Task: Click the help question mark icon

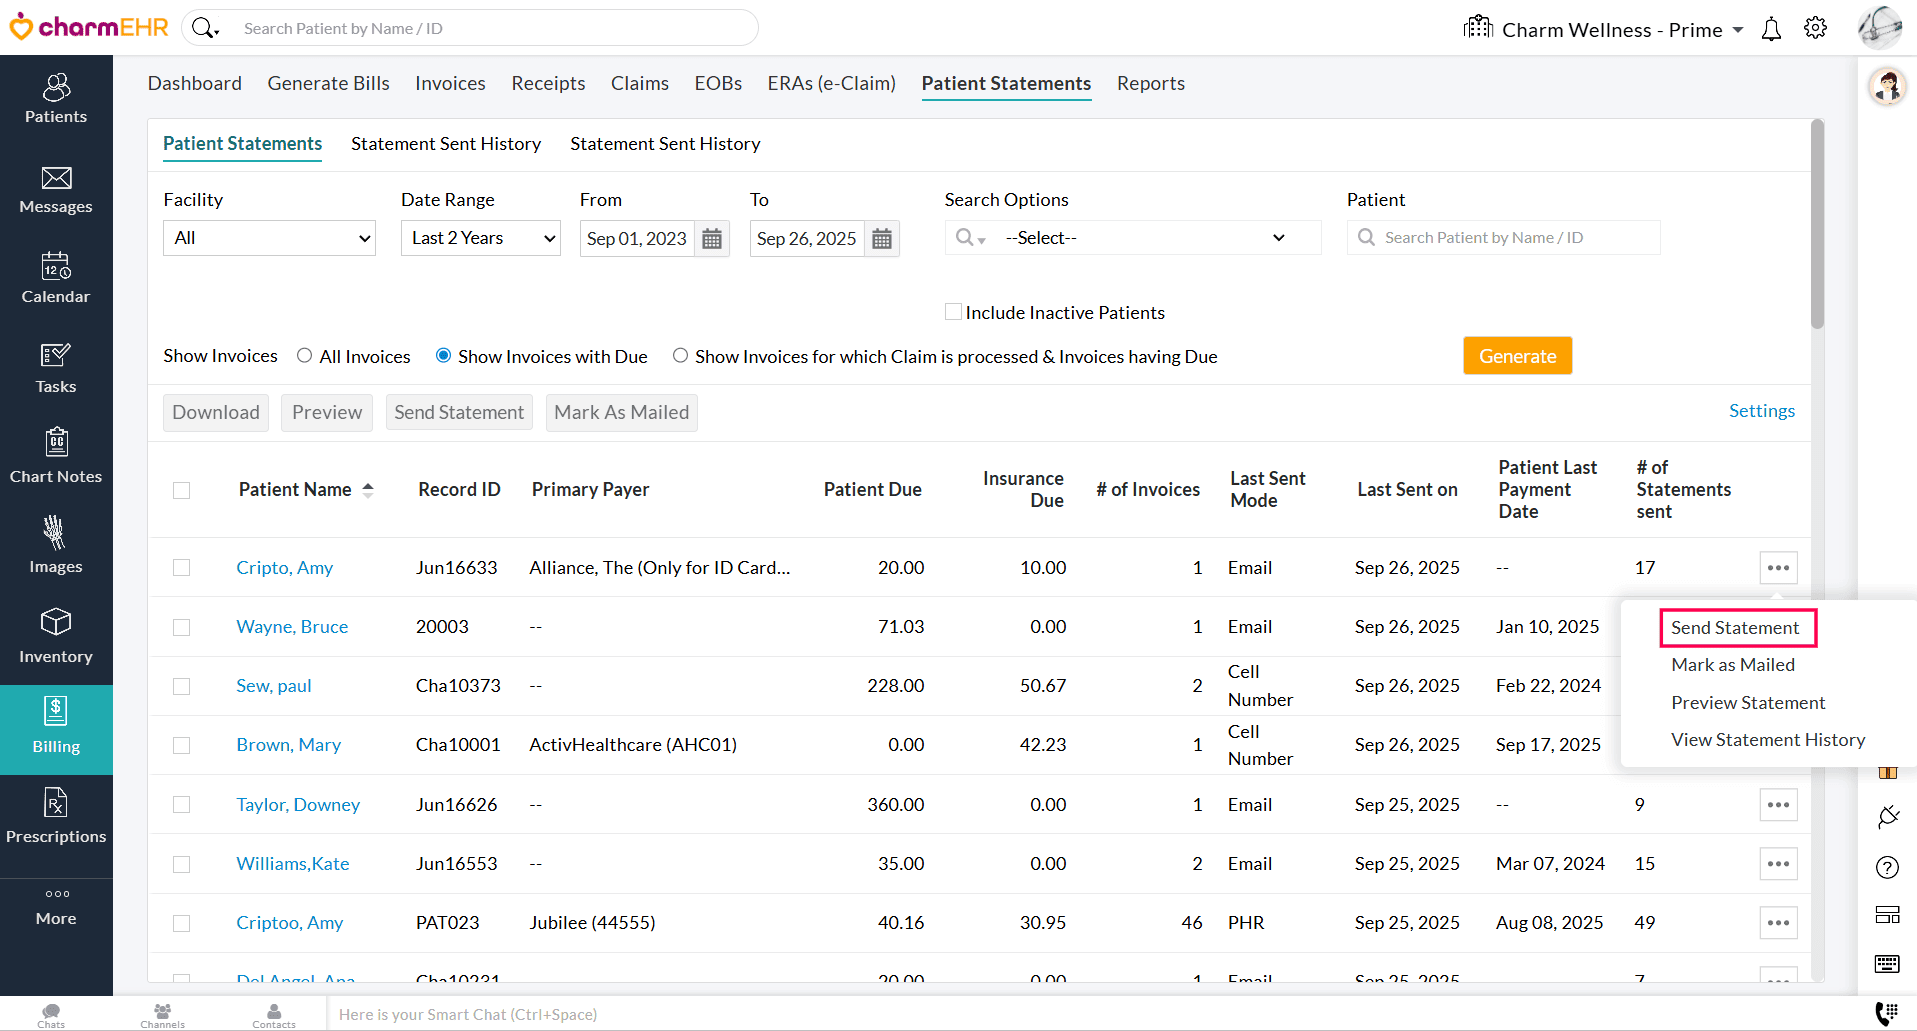Action: [x=1887, y=867]
